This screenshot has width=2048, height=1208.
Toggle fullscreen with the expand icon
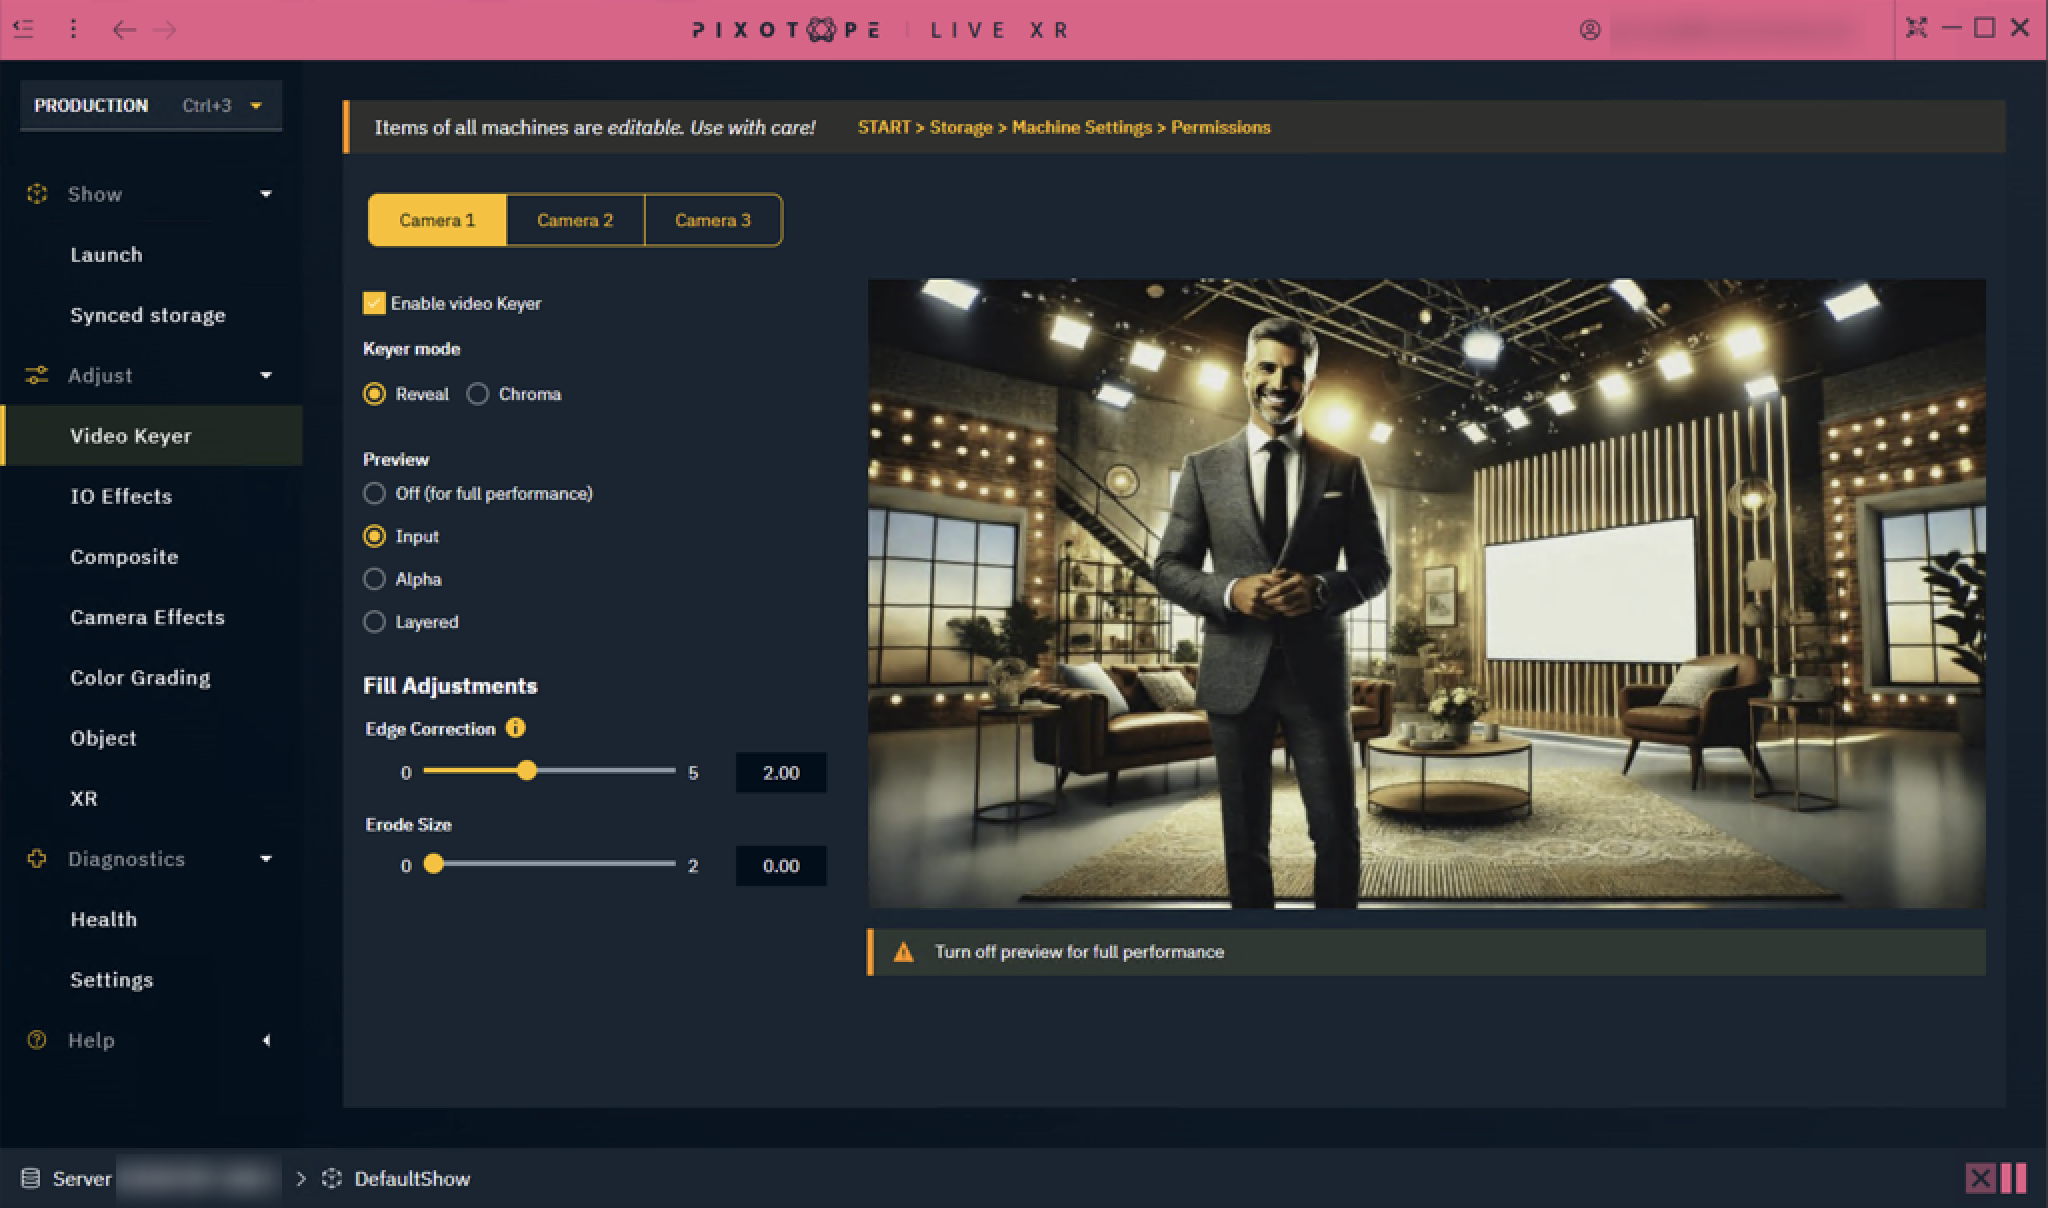(x=1916, y=28)
